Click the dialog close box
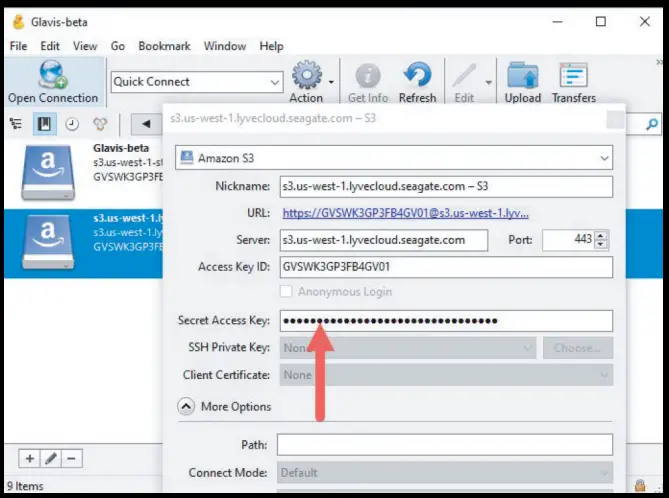Image resolution: width=669 pixels, height=498 pixels. click(x=615, y=120)
